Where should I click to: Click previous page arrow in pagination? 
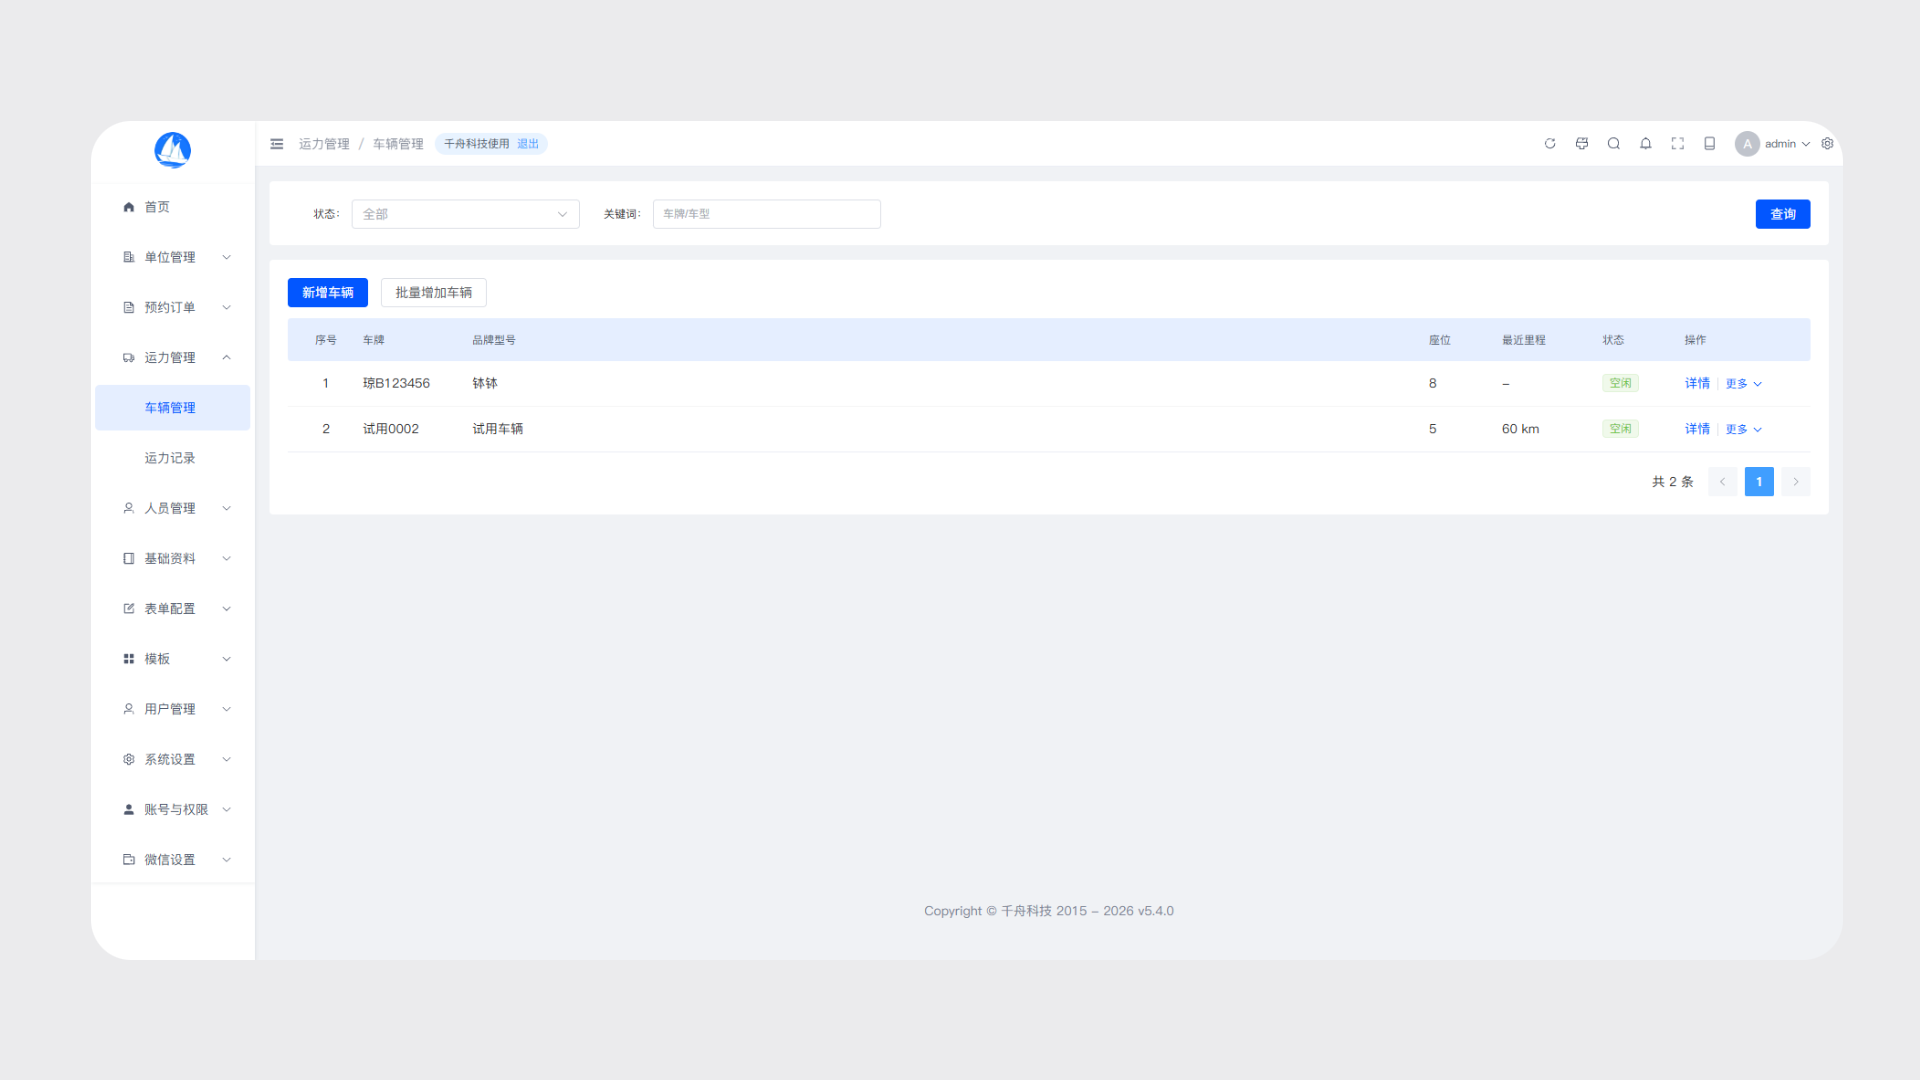(x=1722, y=482)
